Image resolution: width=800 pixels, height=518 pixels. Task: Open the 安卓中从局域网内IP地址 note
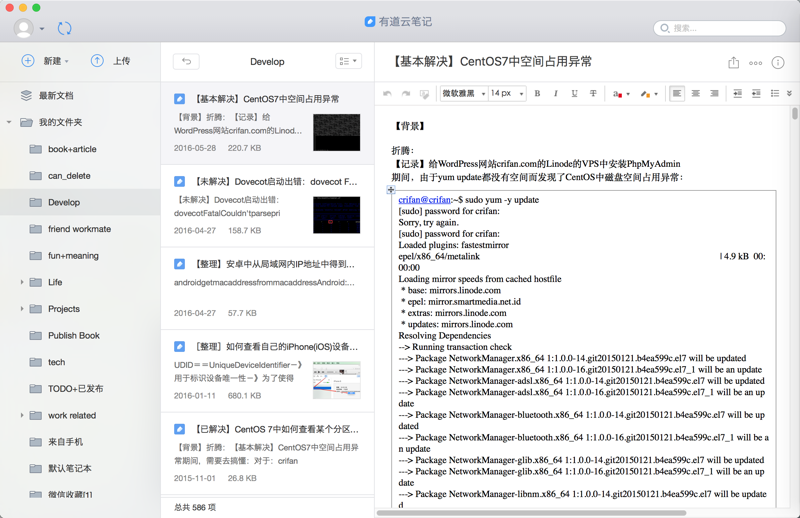point(267,289)
